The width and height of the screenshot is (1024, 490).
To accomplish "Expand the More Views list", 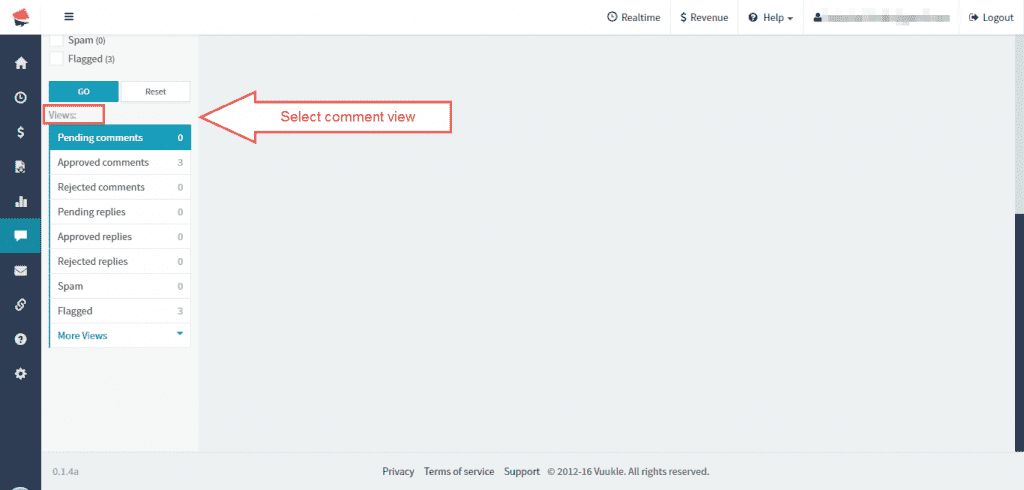I will (x=119, y=335).
